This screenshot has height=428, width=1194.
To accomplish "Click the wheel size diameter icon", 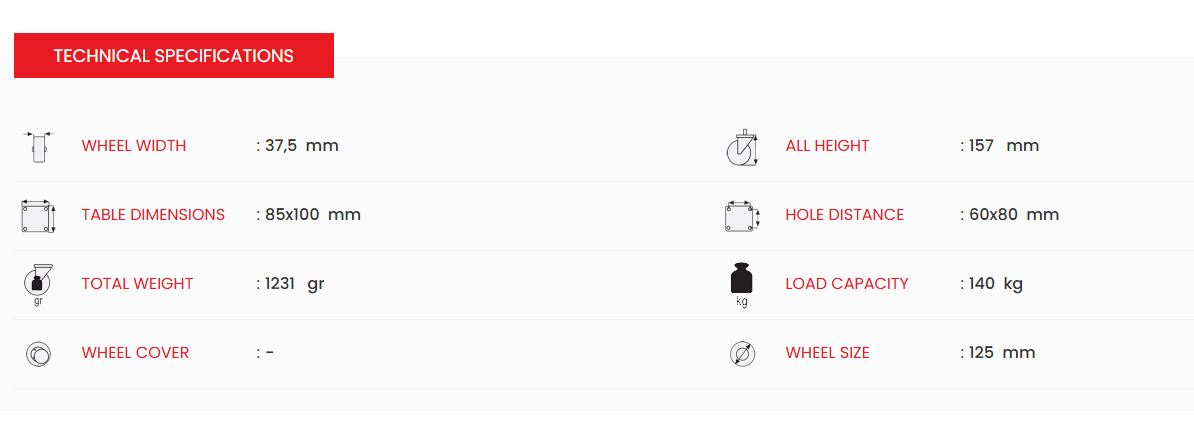I will pyautogui.click(x=741, y=353).
